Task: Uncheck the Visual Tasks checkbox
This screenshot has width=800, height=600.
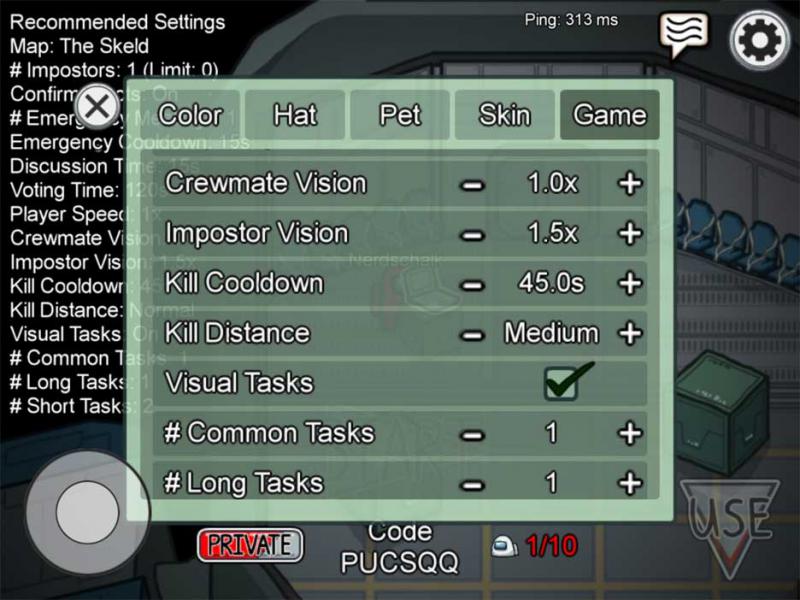Action: click(561, 383)
